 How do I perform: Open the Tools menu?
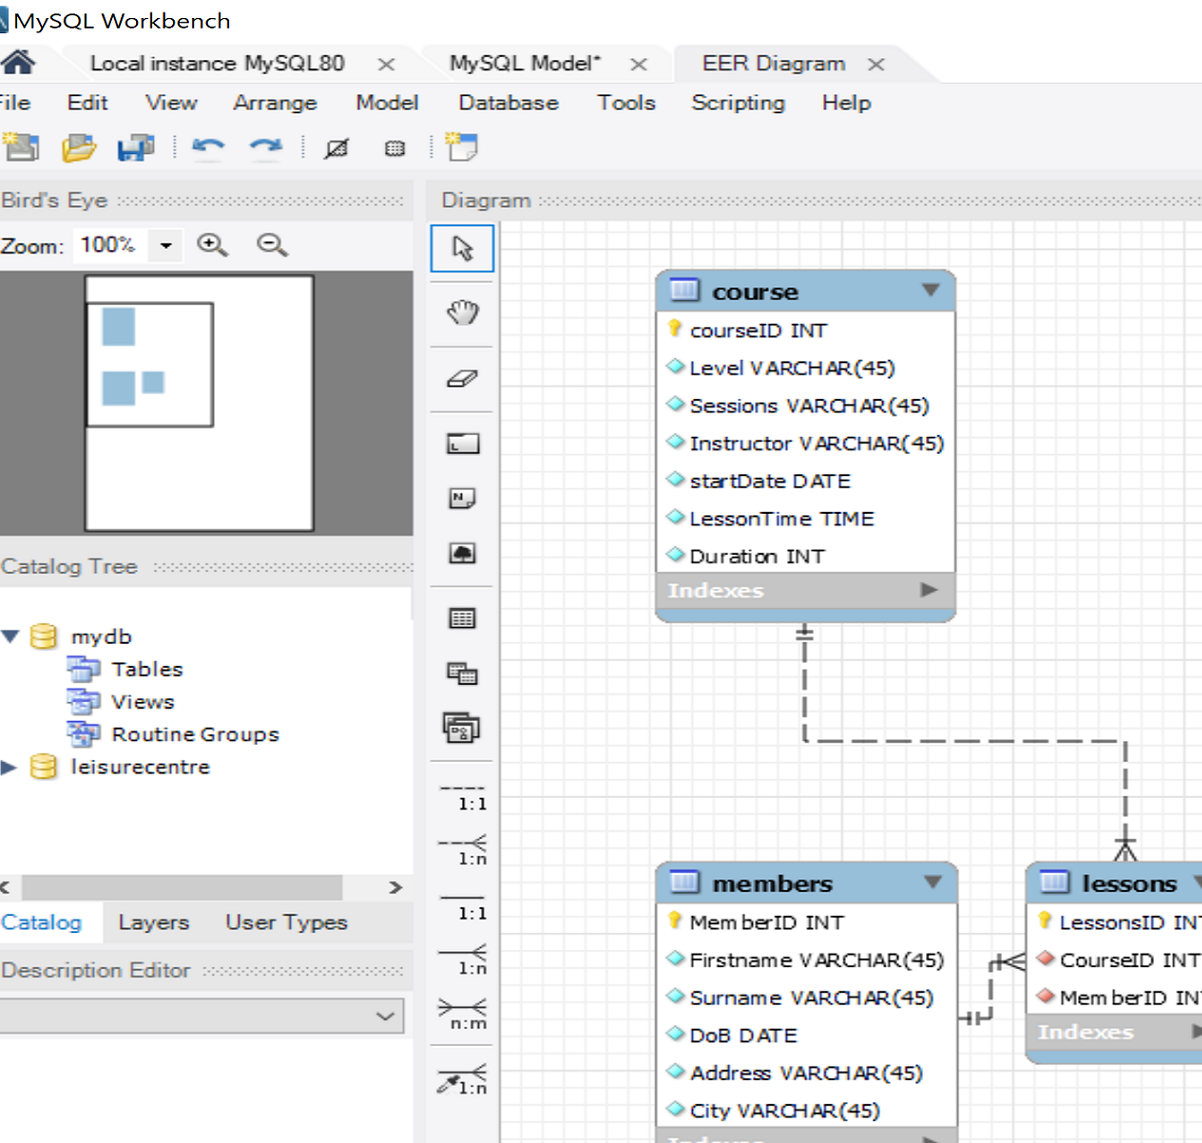tap(626, 103)
